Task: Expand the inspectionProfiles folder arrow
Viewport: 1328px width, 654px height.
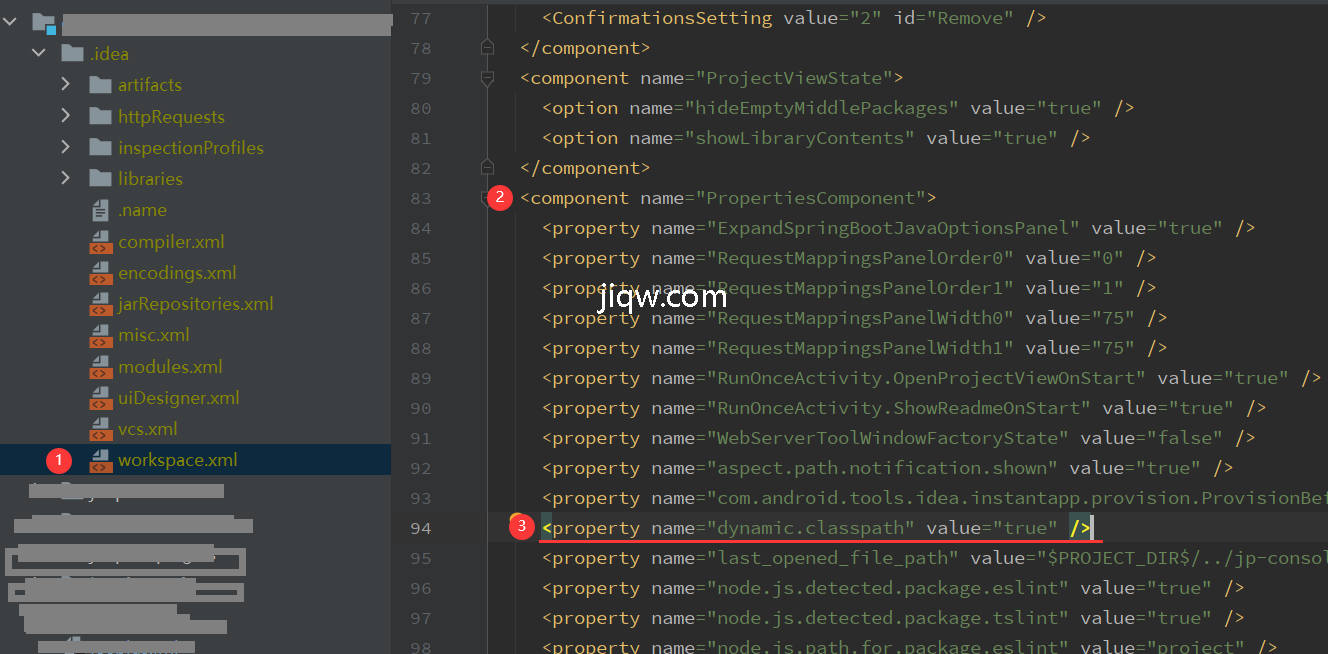Action: click(x=66, y=147)
